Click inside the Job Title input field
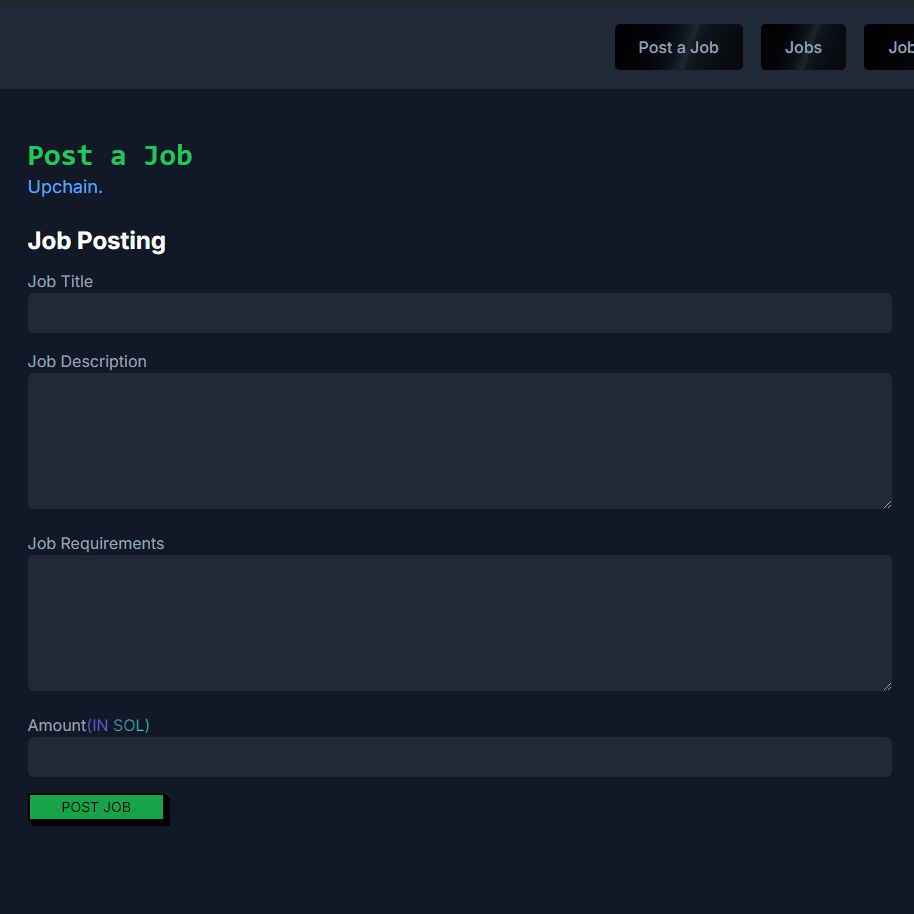 tap(459, 312)
